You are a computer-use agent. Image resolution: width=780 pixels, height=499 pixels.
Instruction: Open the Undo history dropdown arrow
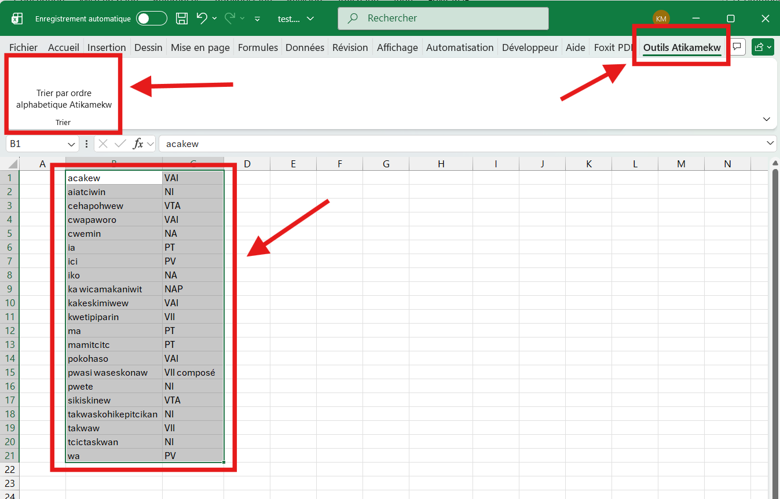214,18
